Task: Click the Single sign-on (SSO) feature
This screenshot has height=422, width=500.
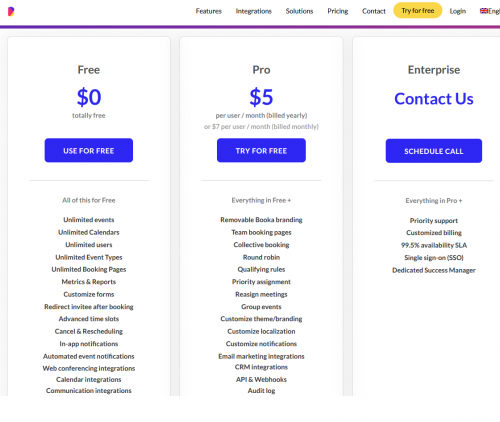Action: click(434, 258)
